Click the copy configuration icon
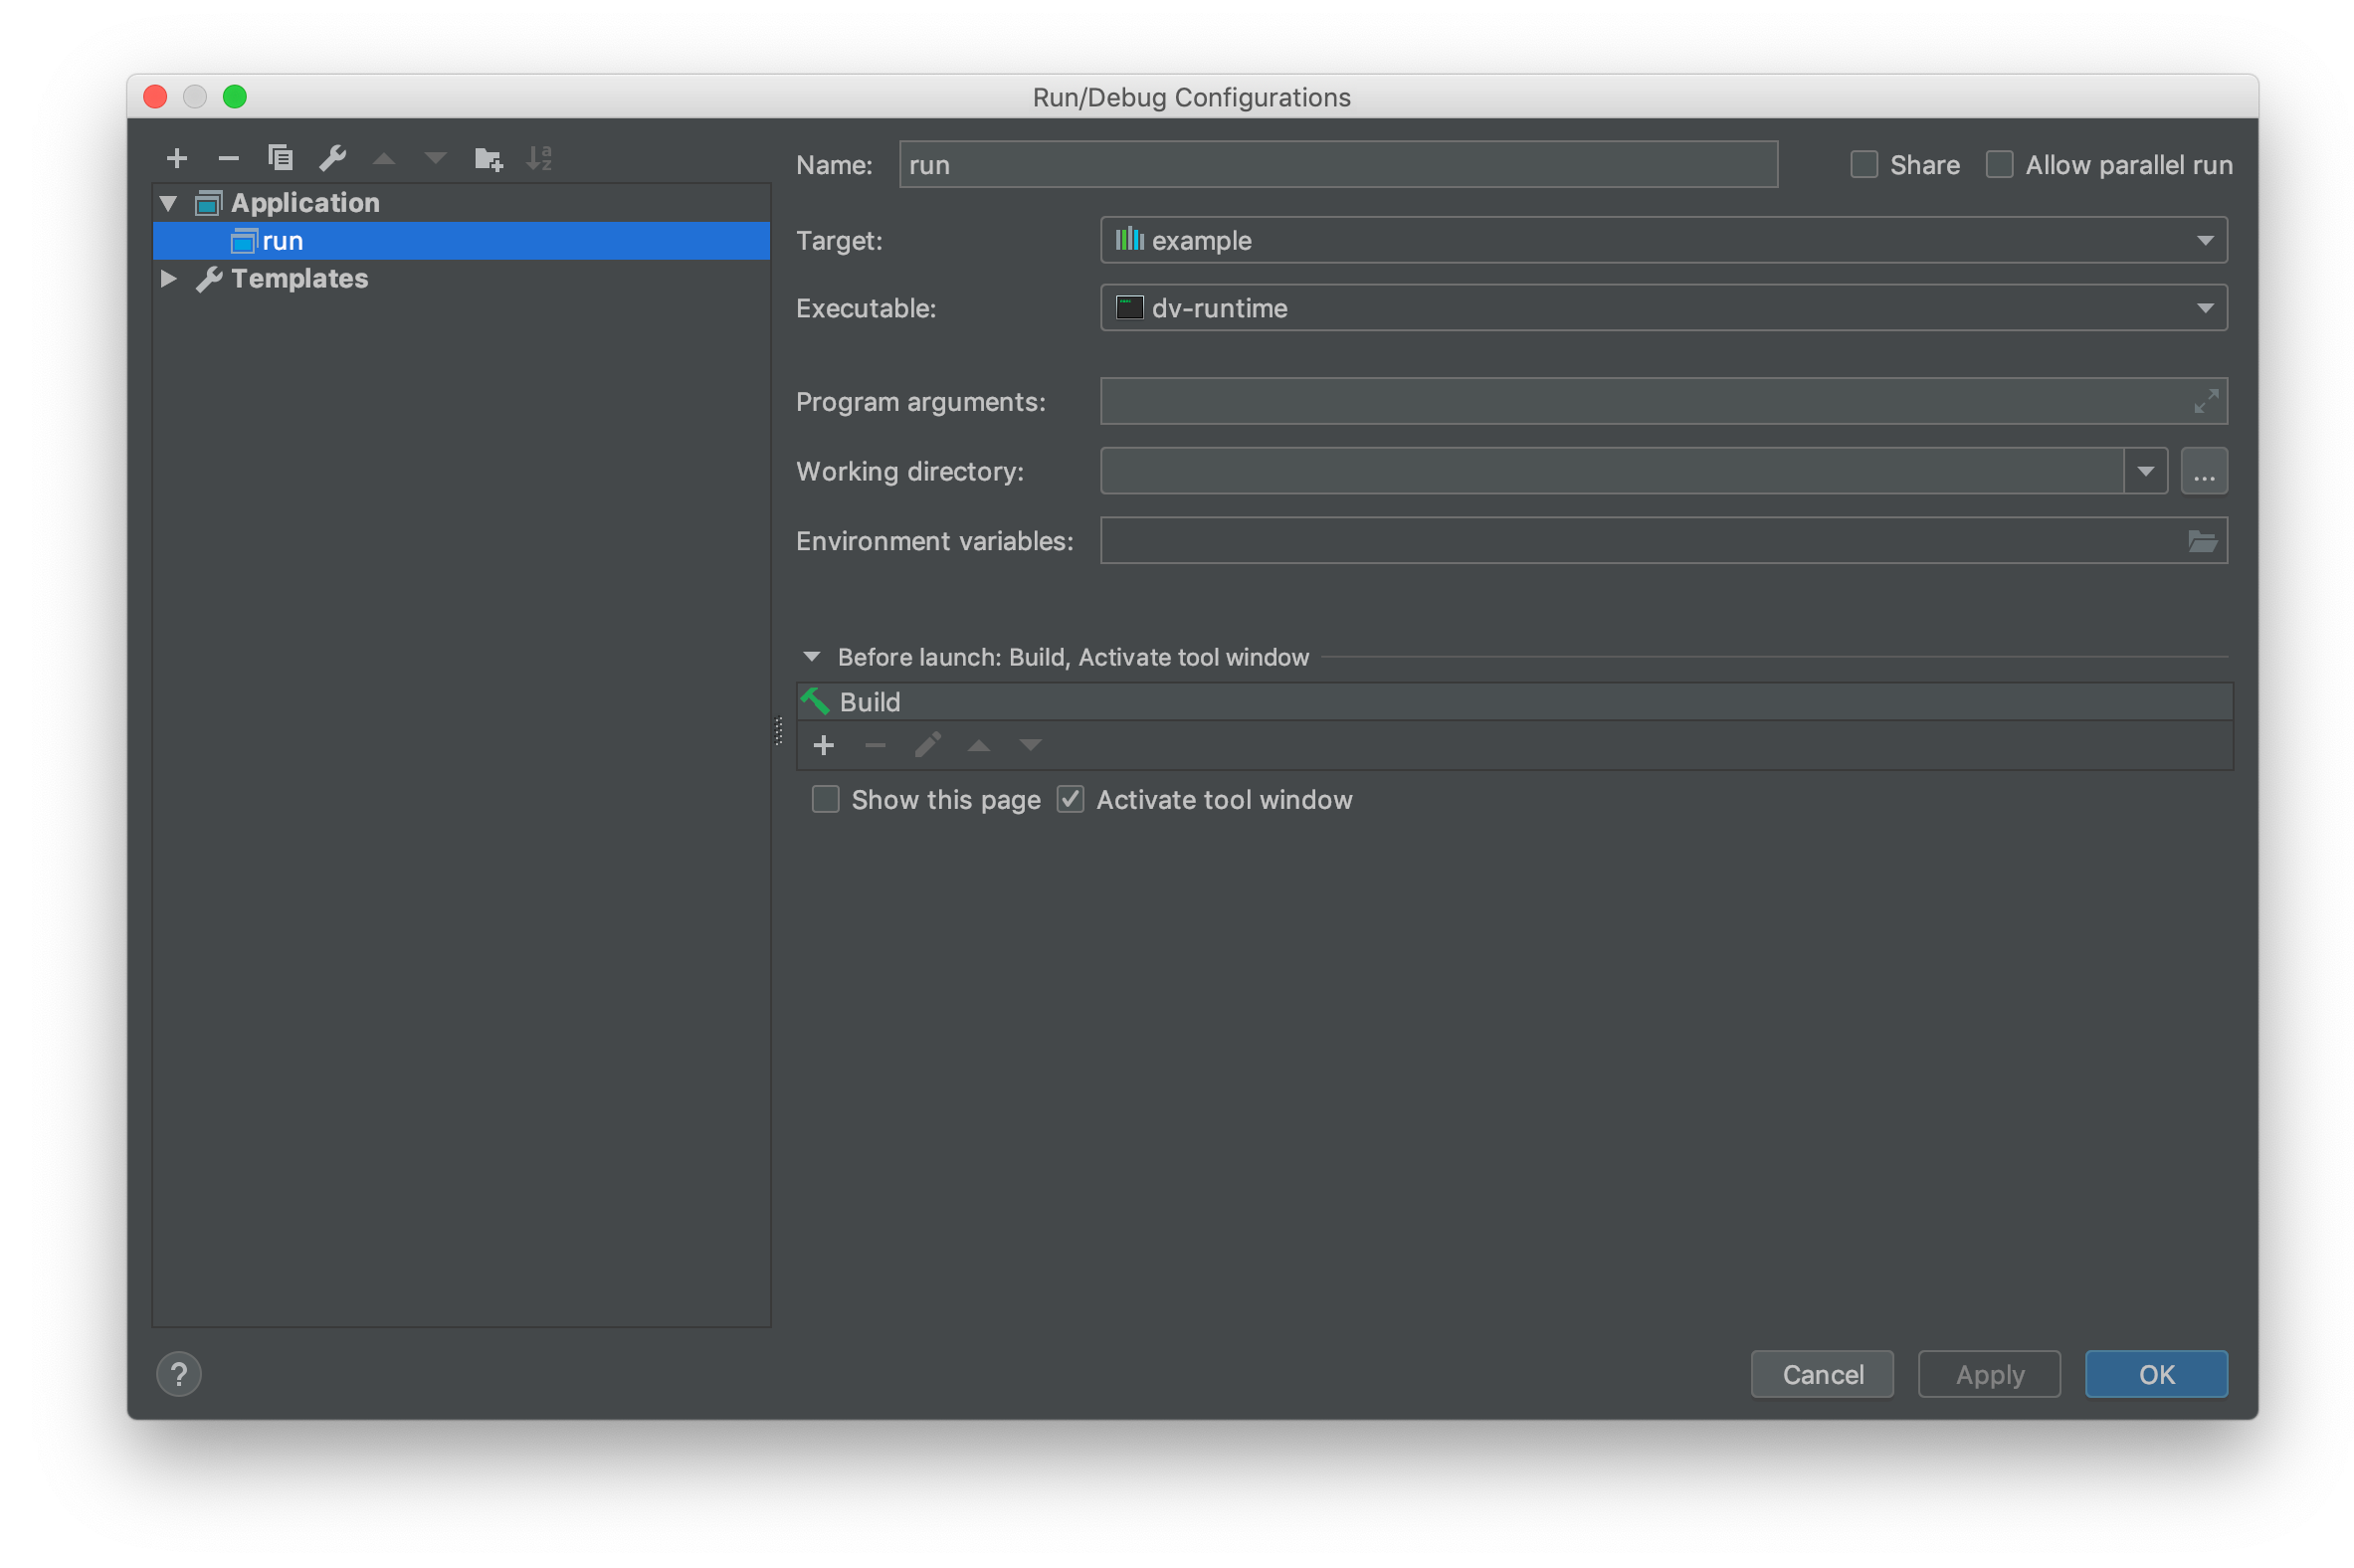 280,157
